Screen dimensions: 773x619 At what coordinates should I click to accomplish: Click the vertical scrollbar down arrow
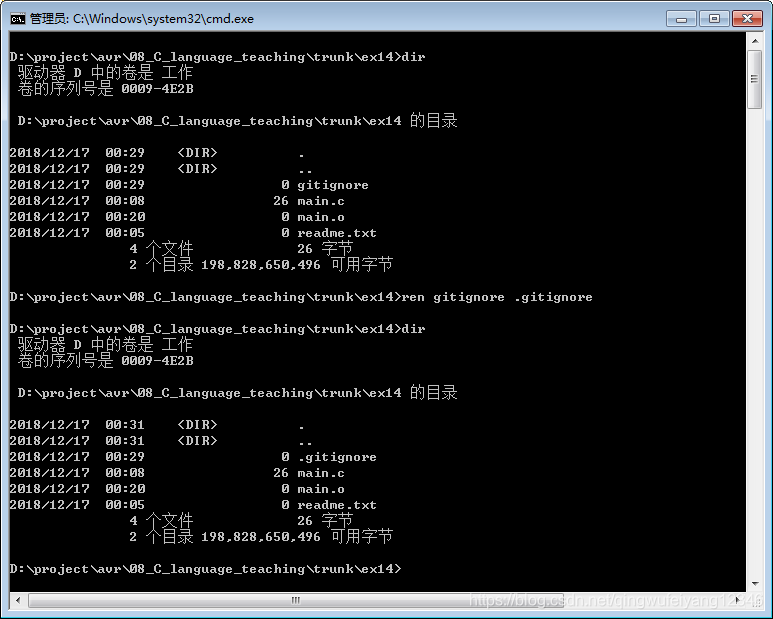(x=755, y=584)
